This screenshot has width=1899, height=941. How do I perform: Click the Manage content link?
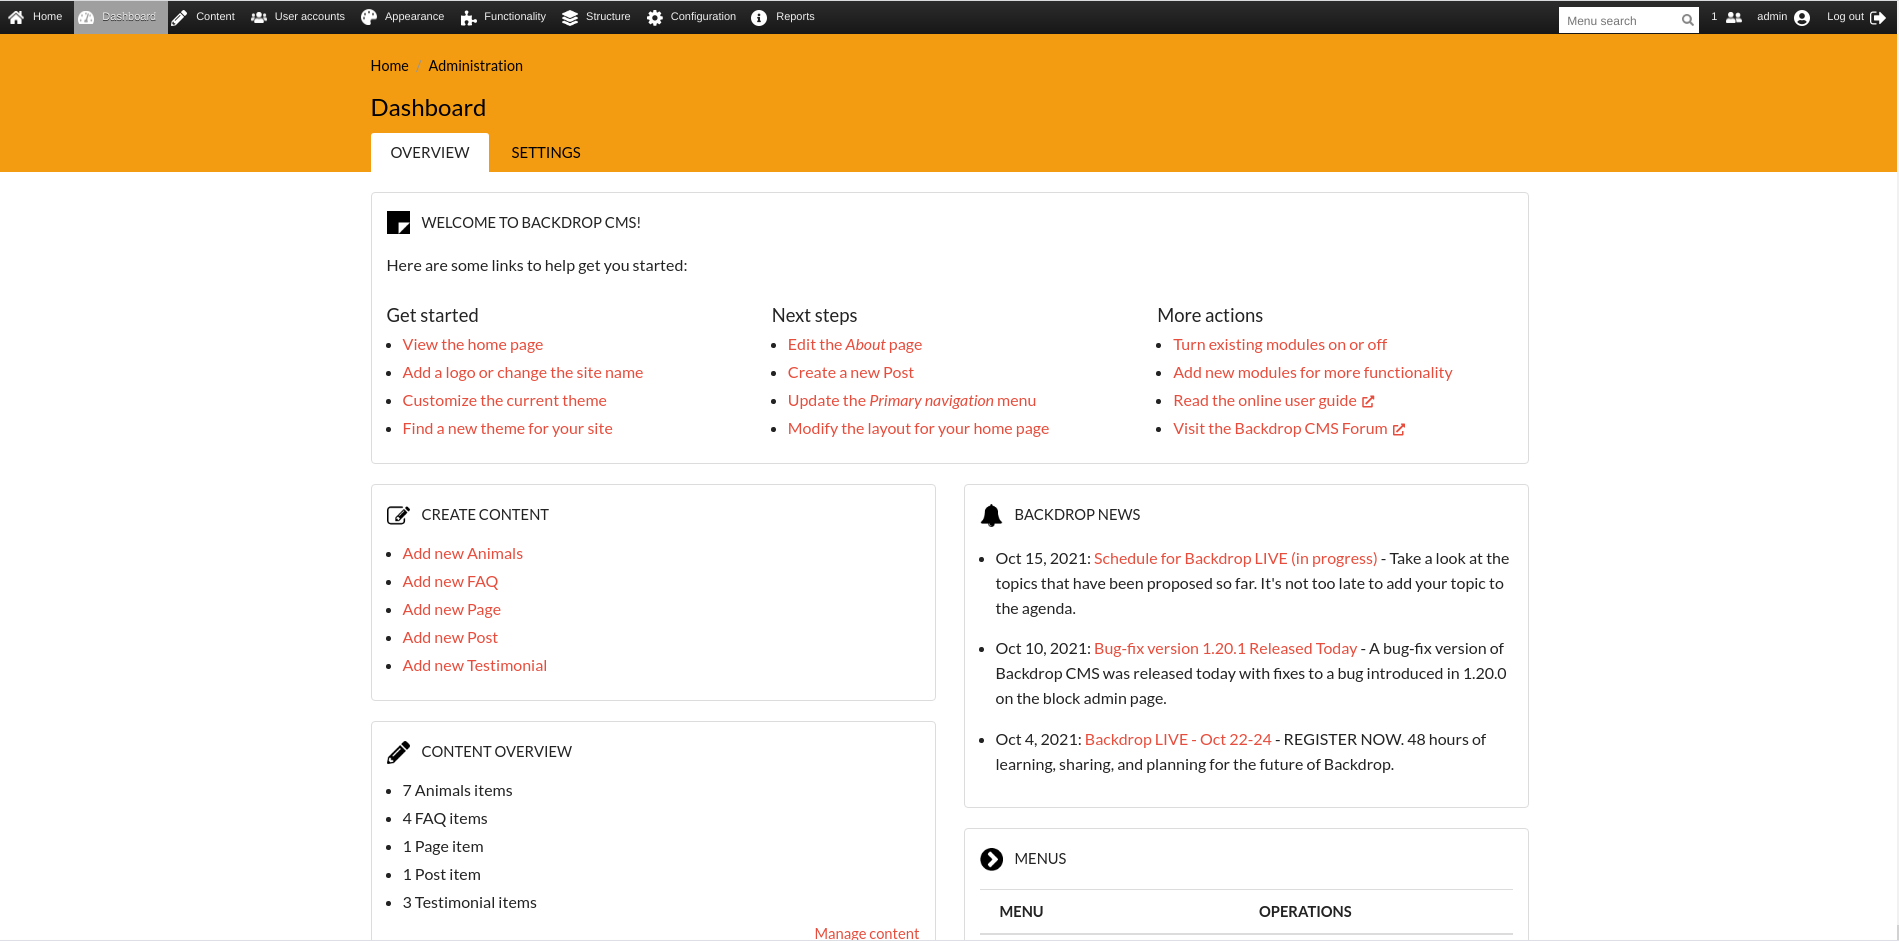[x=867, y=933]
